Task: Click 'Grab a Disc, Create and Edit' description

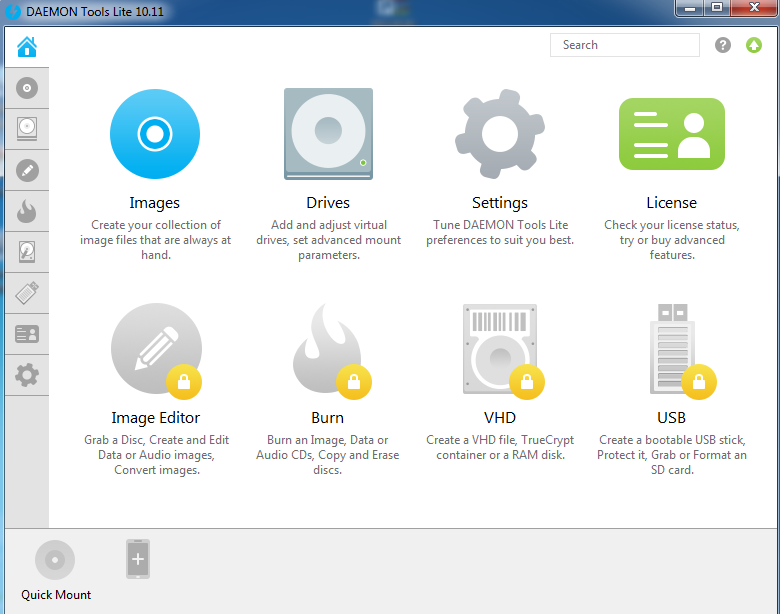Action: (x=156, y=455)
